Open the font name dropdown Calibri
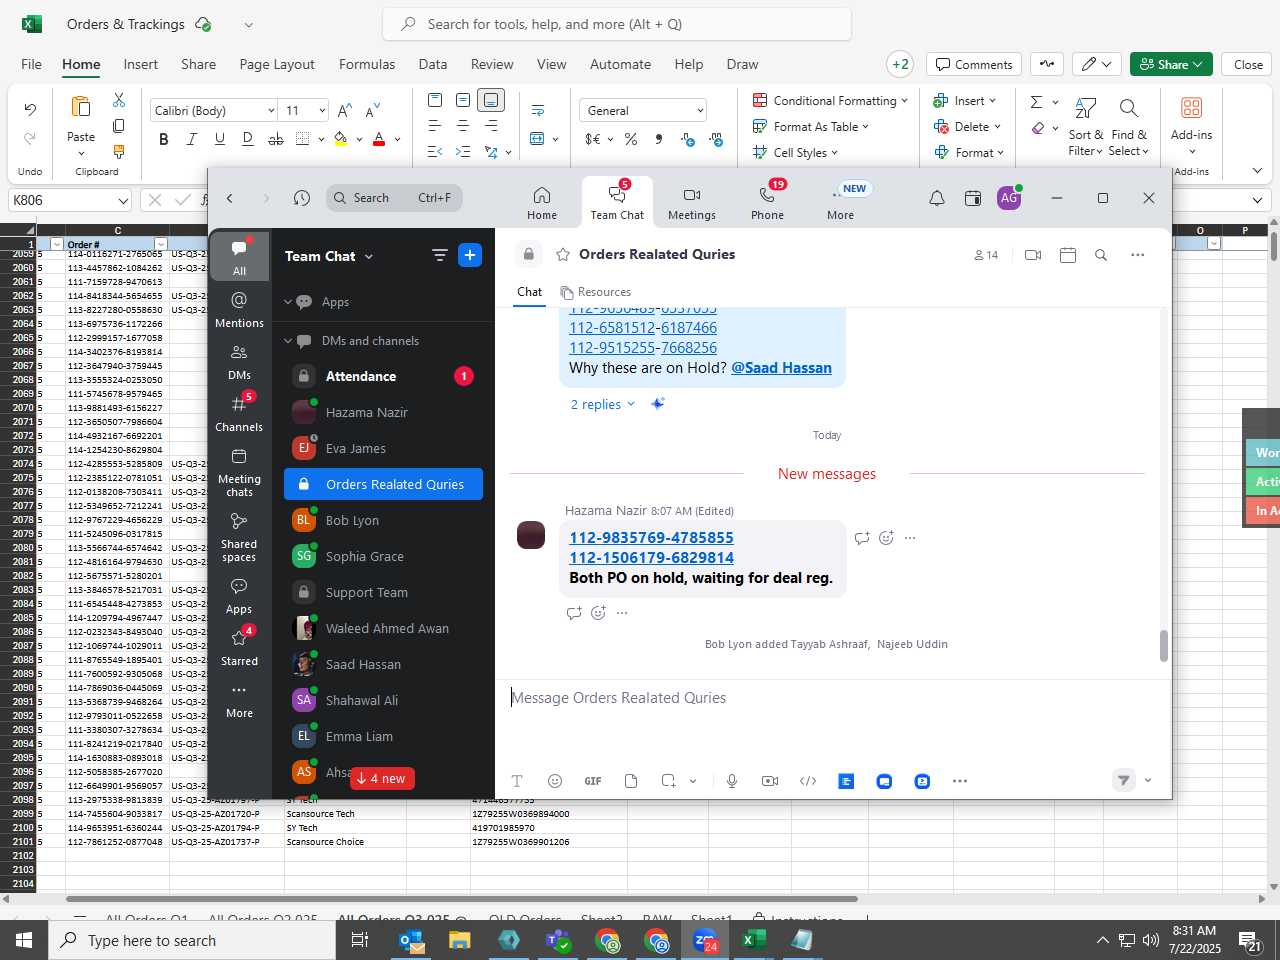The height and width of the screenshot is (960, 1280). [271, 110]
